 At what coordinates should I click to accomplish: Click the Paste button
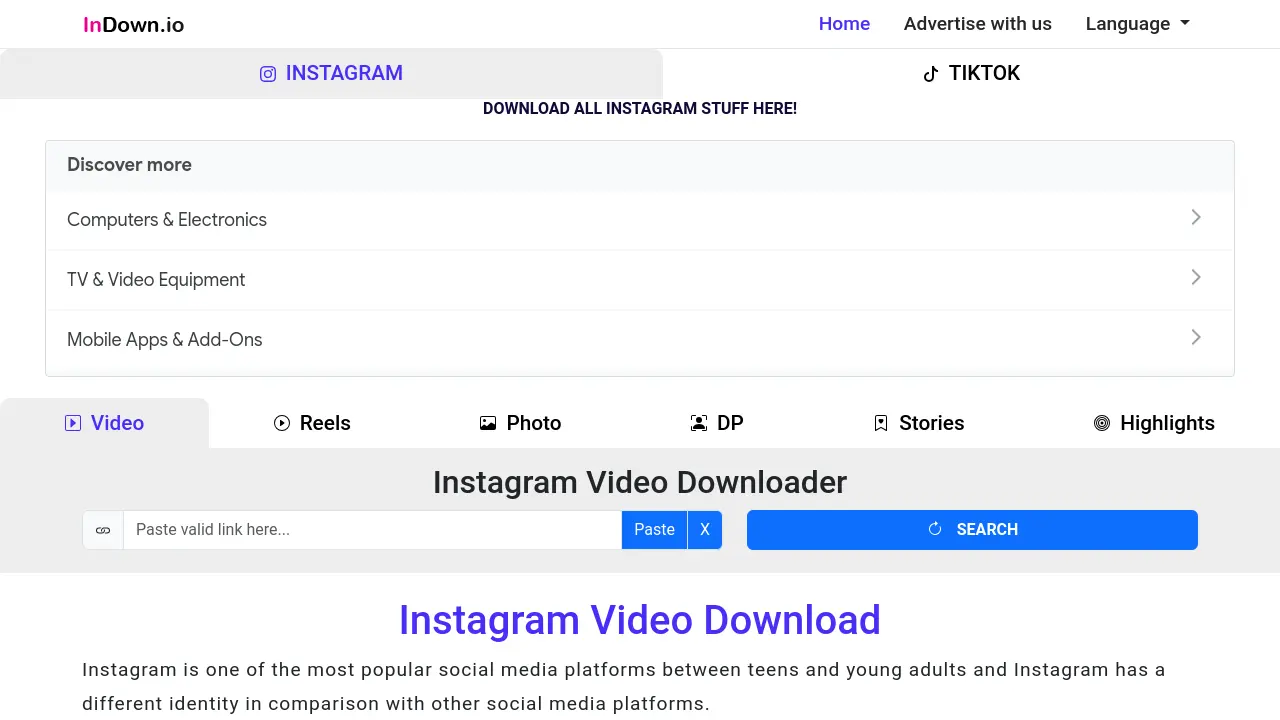click(x=654, y=530)
